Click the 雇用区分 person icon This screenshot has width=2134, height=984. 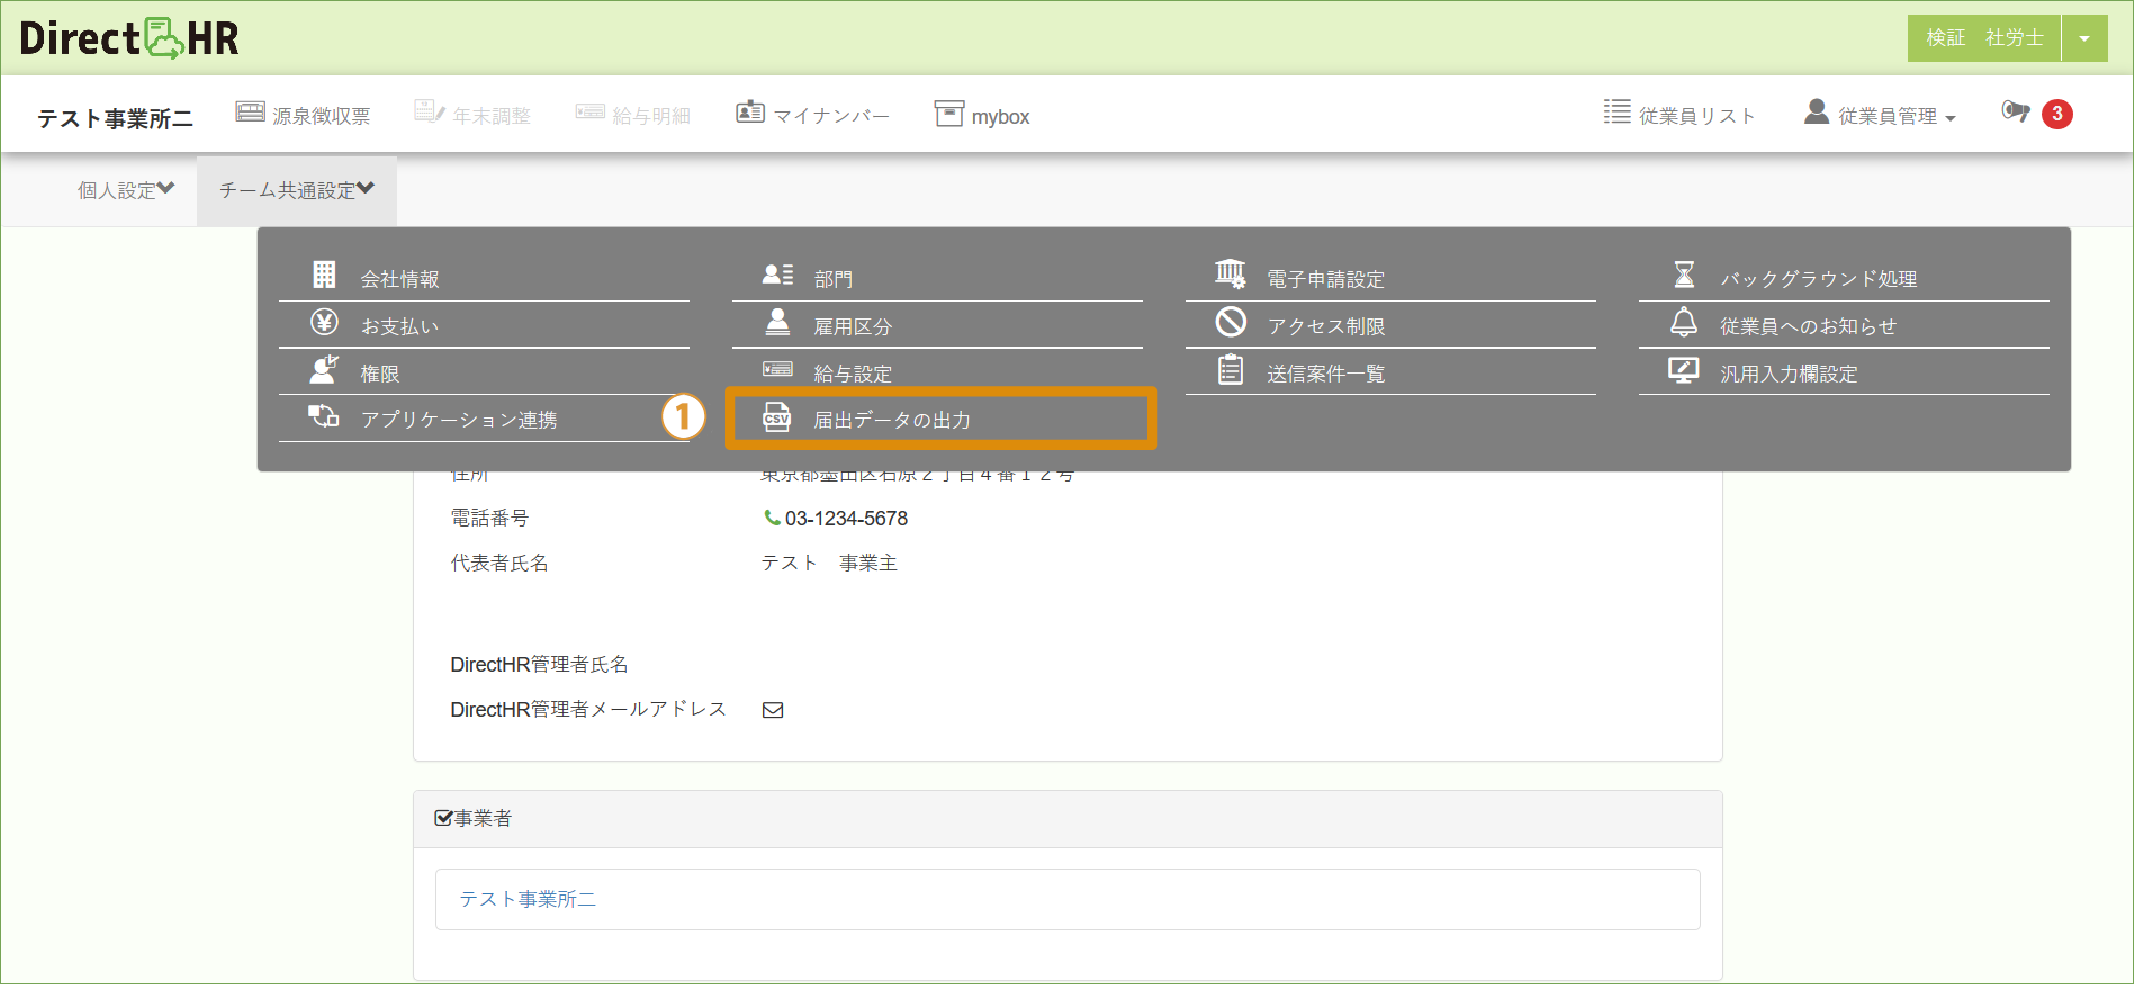(x=778, y=321)
